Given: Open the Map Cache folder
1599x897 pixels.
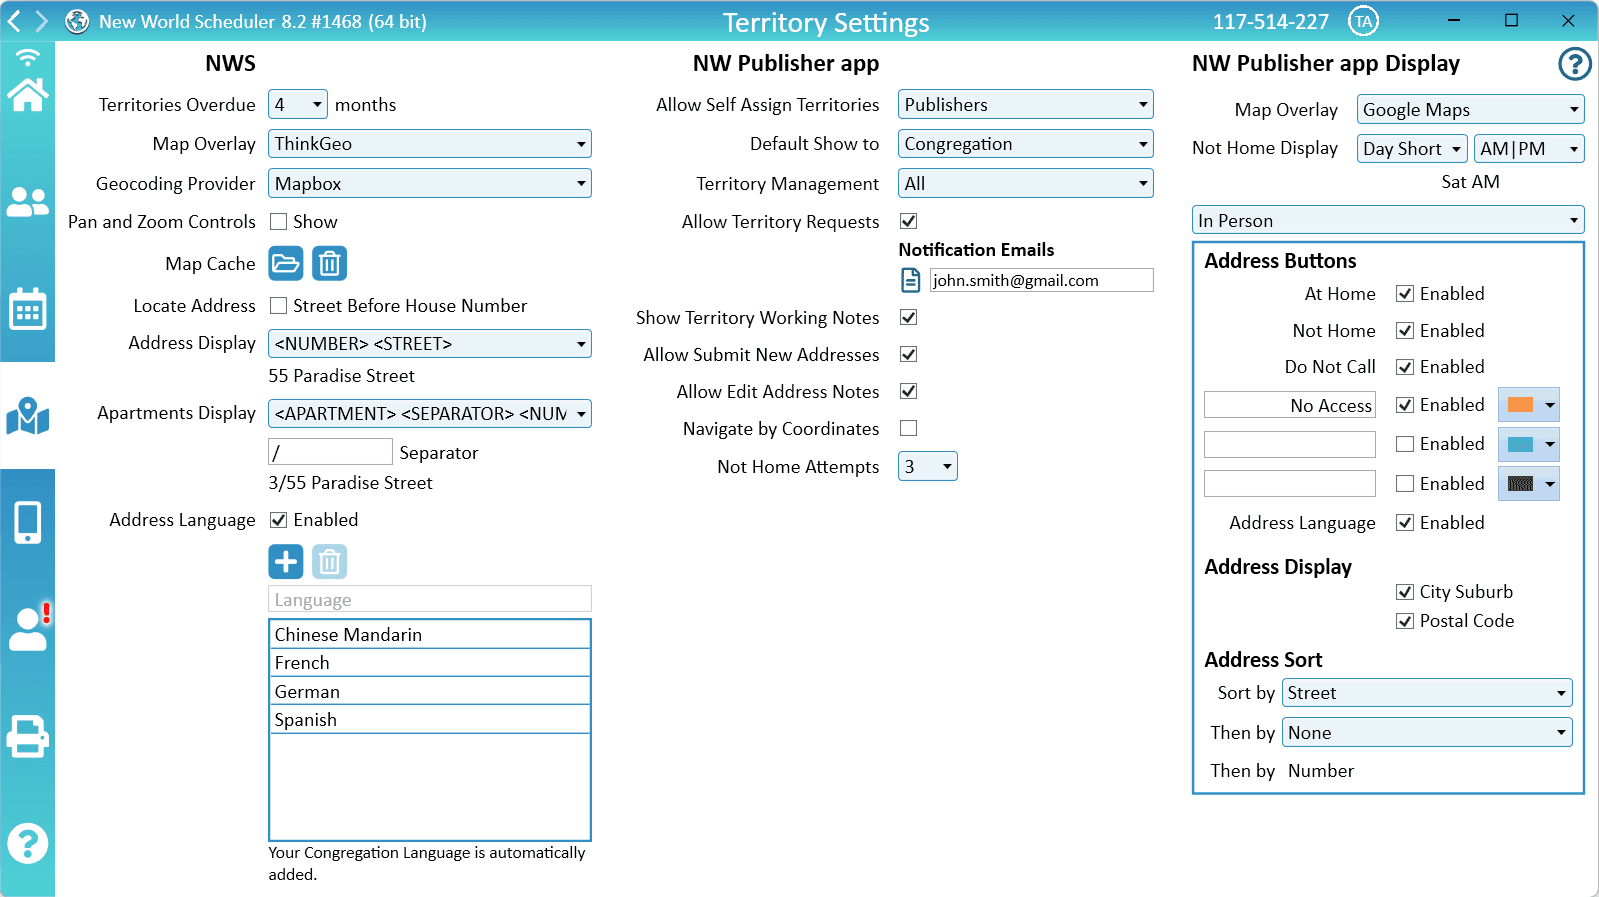Looking at the screenshot, I should 286,264.
